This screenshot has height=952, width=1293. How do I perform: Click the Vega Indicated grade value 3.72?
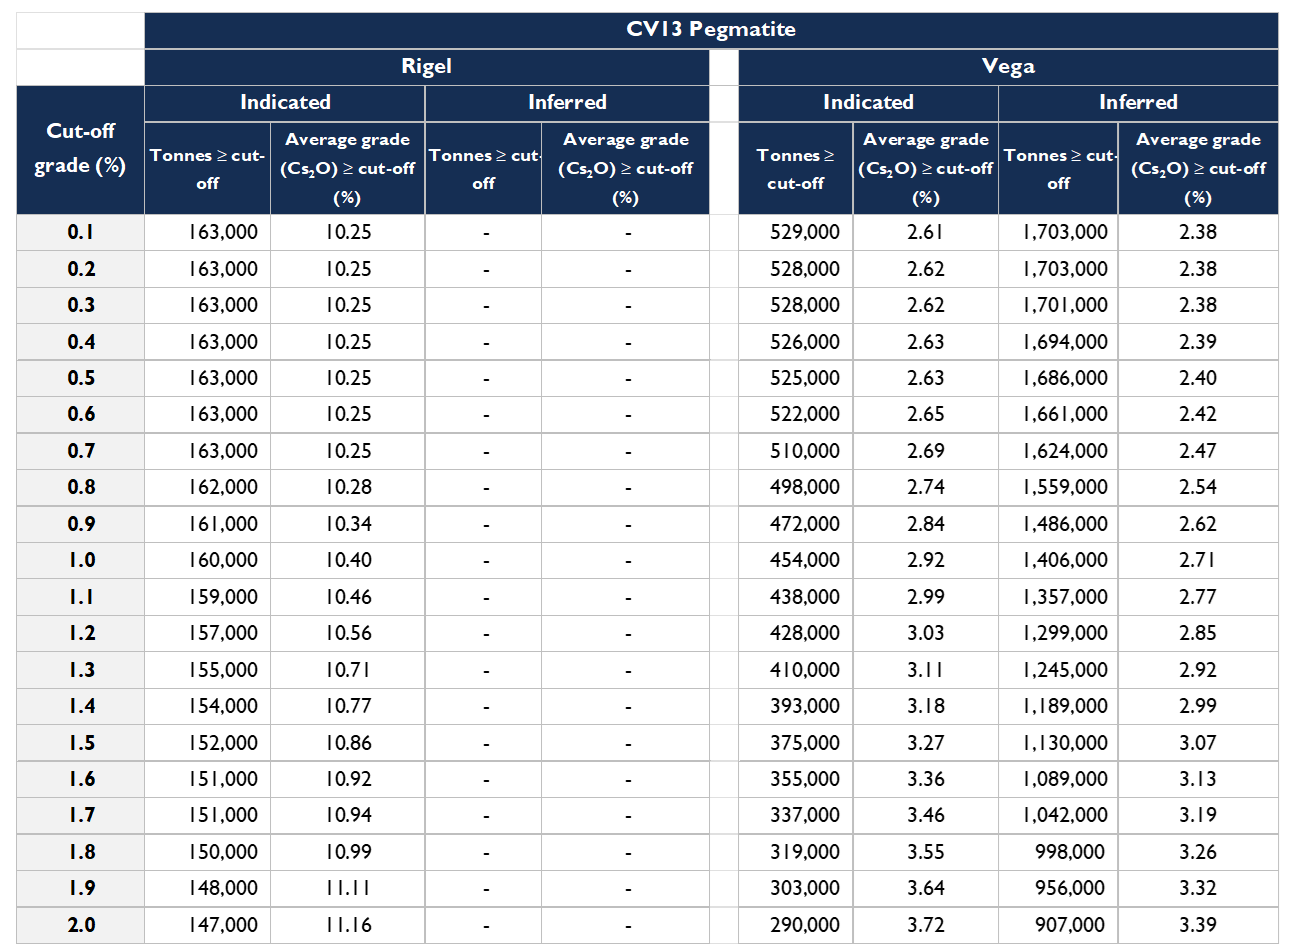[x=925, y=924]
